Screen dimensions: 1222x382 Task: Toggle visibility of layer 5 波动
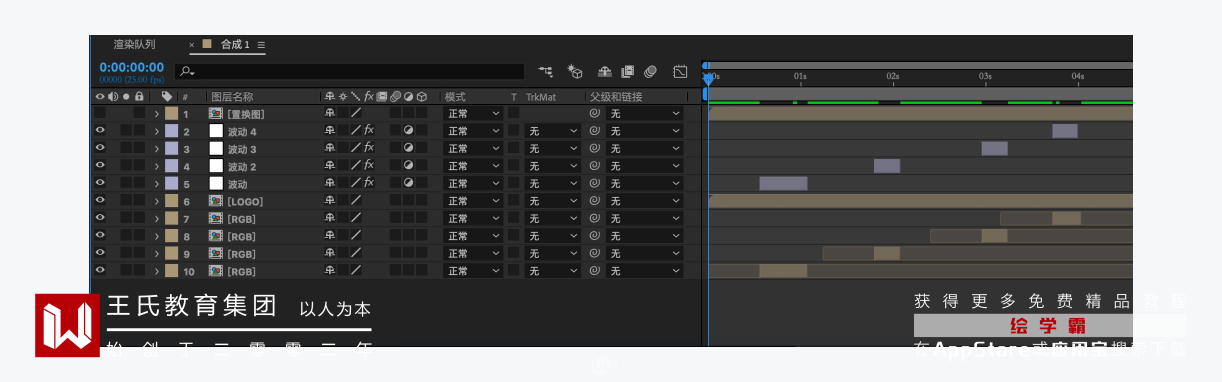click(100, 183)
